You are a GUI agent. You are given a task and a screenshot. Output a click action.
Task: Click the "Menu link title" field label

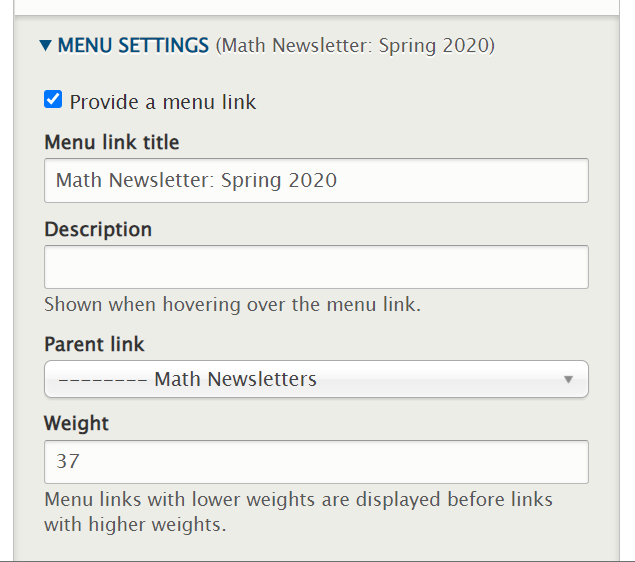pyautogui.click(x=112, y=142)
